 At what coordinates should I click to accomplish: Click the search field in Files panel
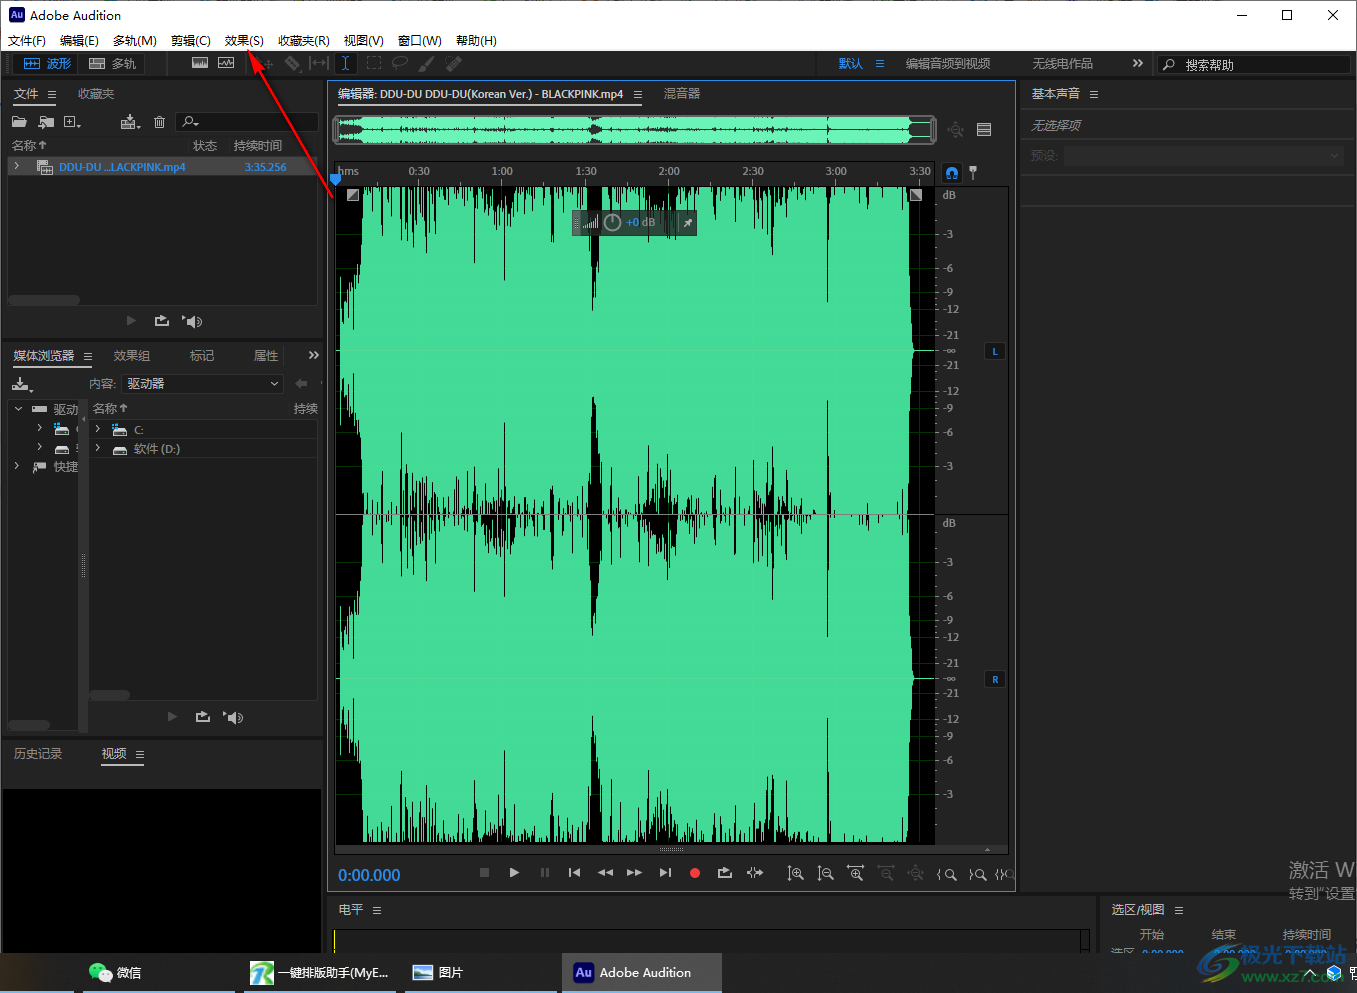tap(247, 122)
